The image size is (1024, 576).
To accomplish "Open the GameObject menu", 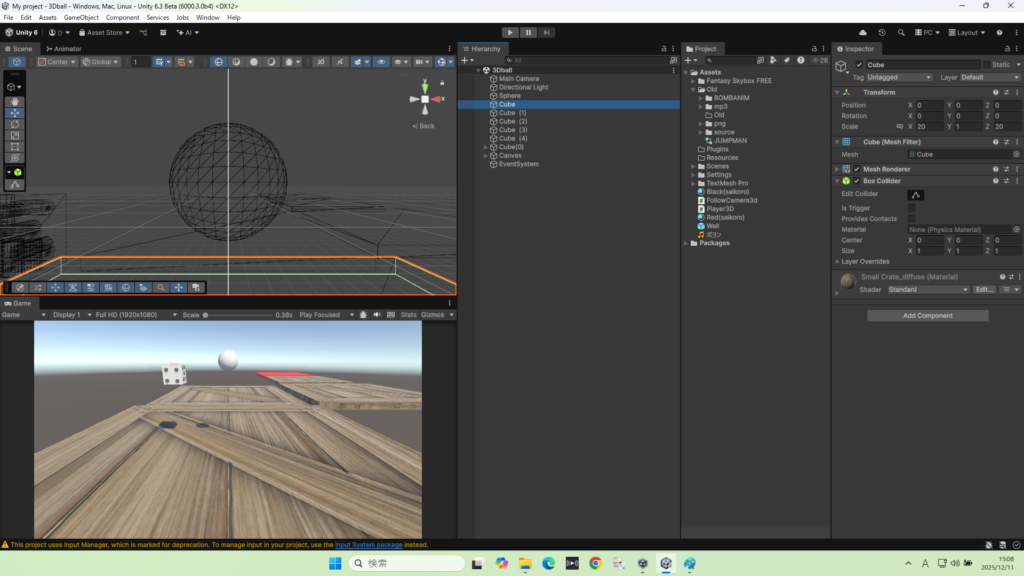I will (80, 17).
